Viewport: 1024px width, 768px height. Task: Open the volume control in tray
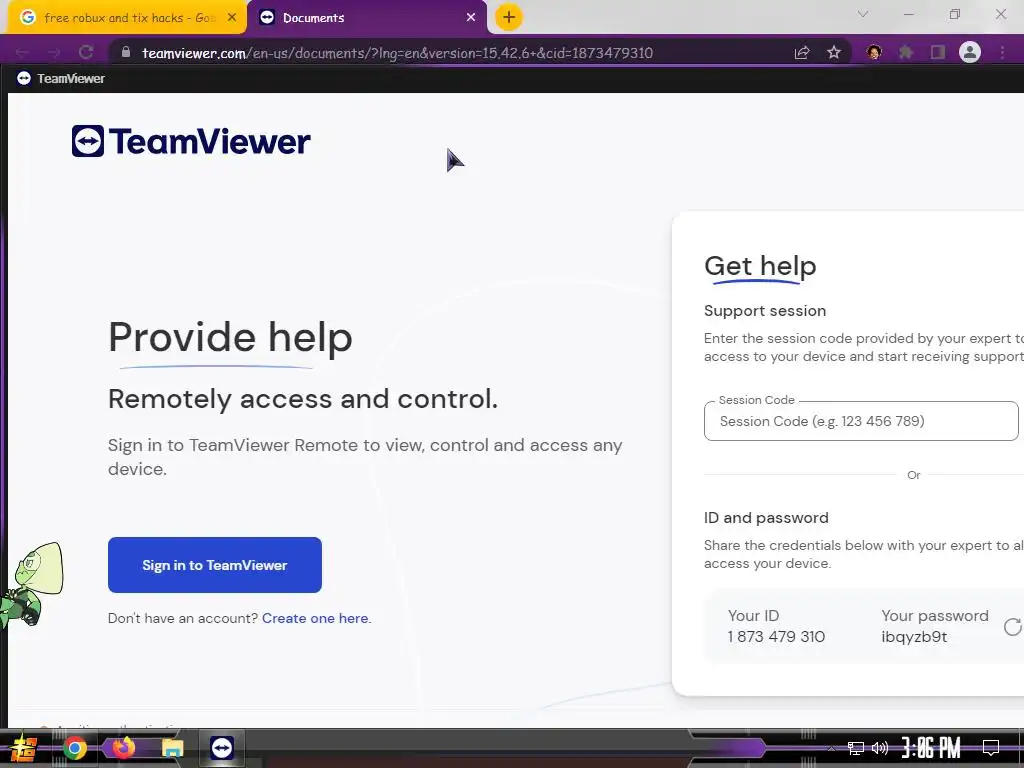[880, 748]
